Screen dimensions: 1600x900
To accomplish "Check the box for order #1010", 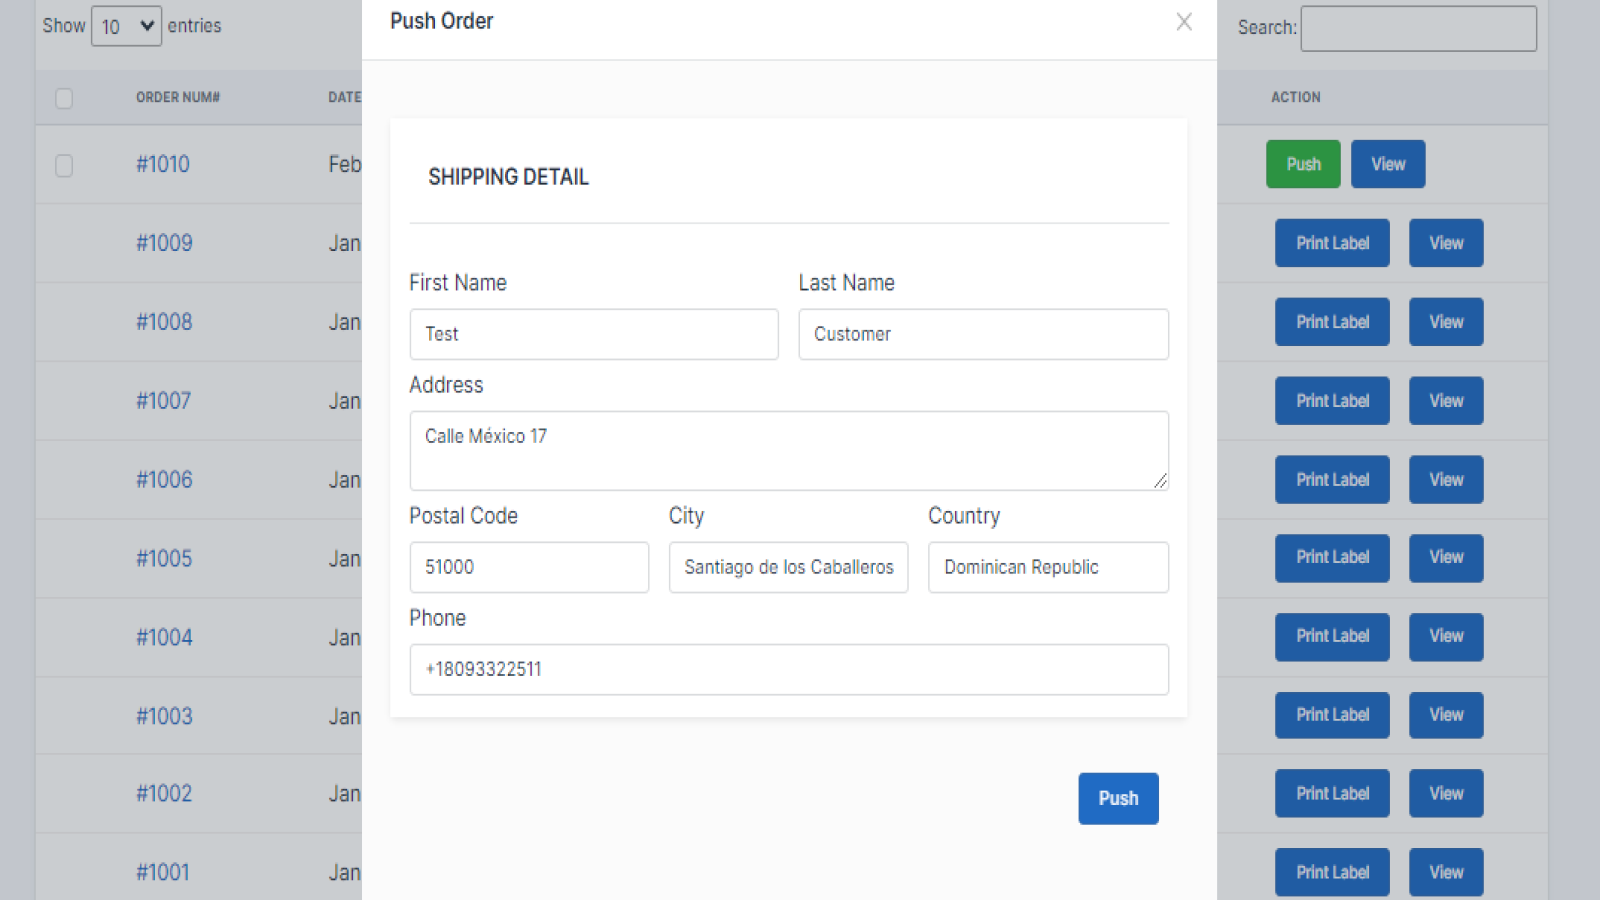I will point(64,165).
